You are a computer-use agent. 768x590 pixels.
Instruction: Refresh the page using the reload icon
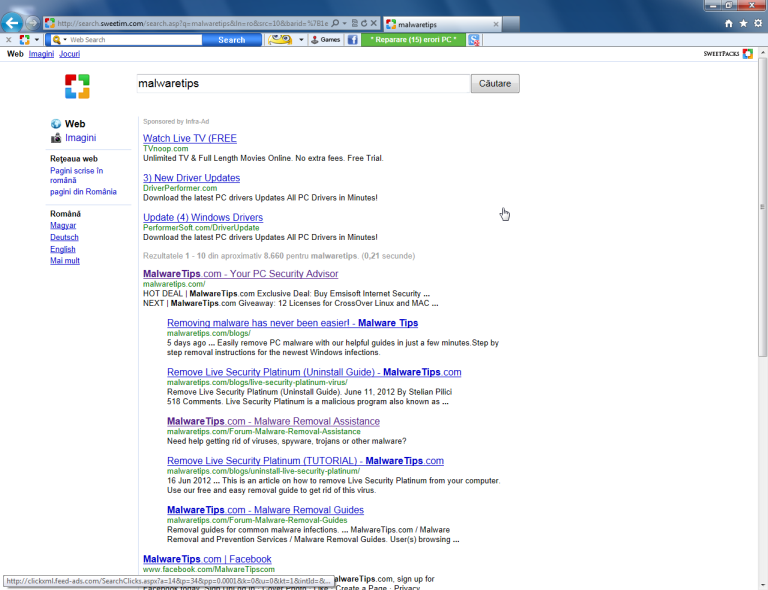coord(364,23)
